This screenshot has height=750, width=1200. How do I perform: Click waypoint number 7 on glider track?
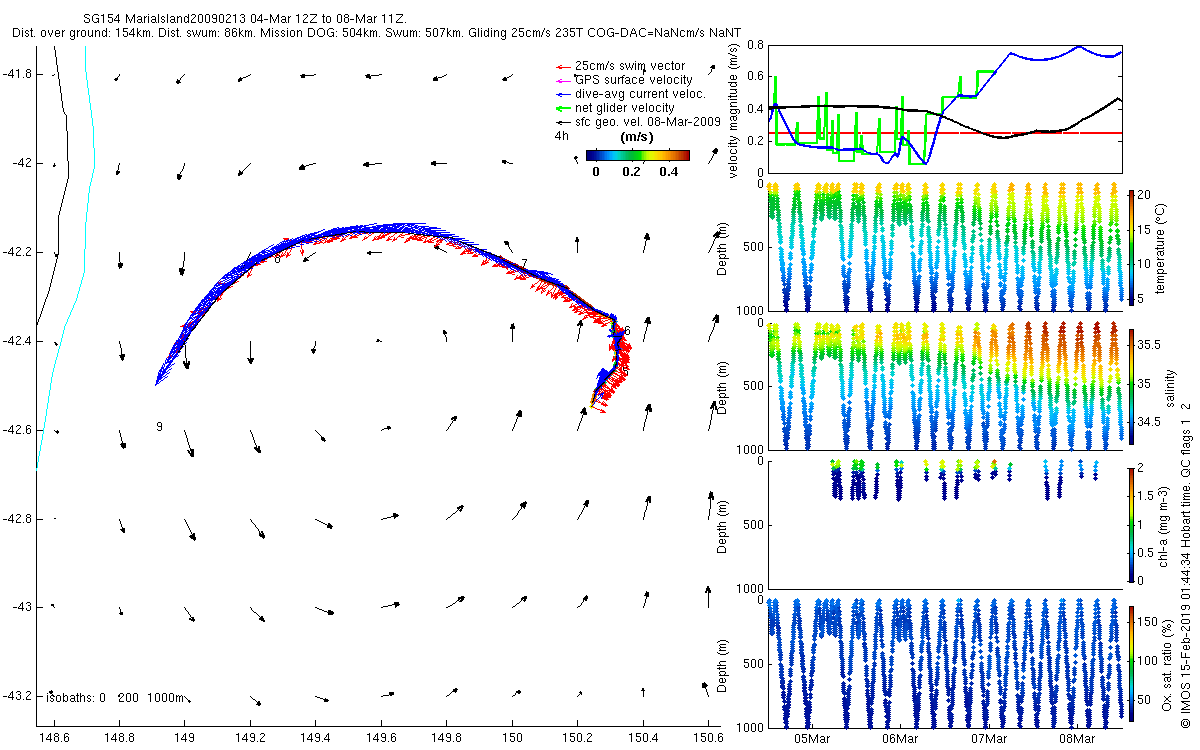(x=524, y=264)
